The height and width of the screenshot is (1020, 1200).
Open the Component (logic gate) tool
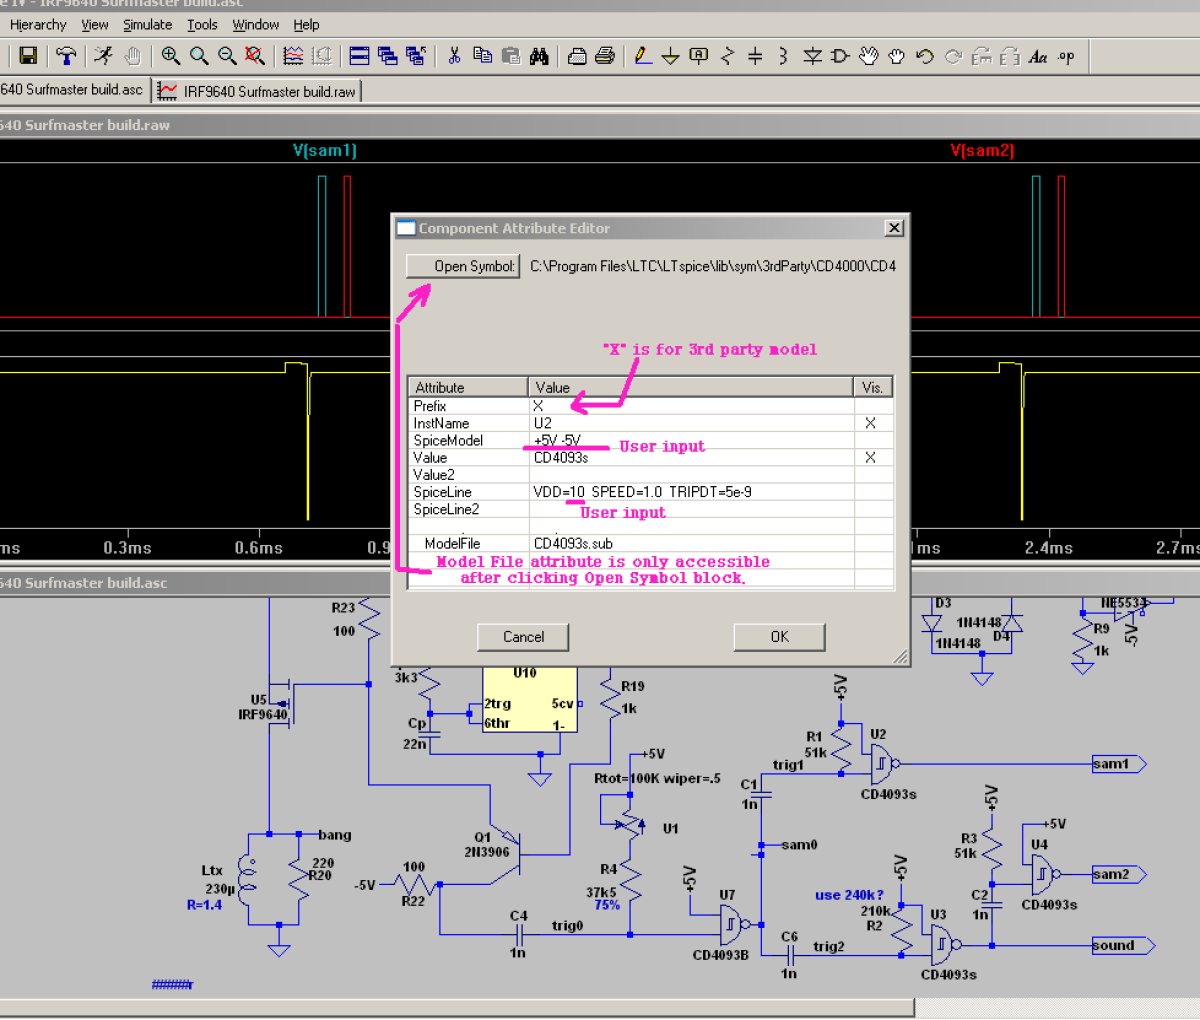click(x=839, y=56)
